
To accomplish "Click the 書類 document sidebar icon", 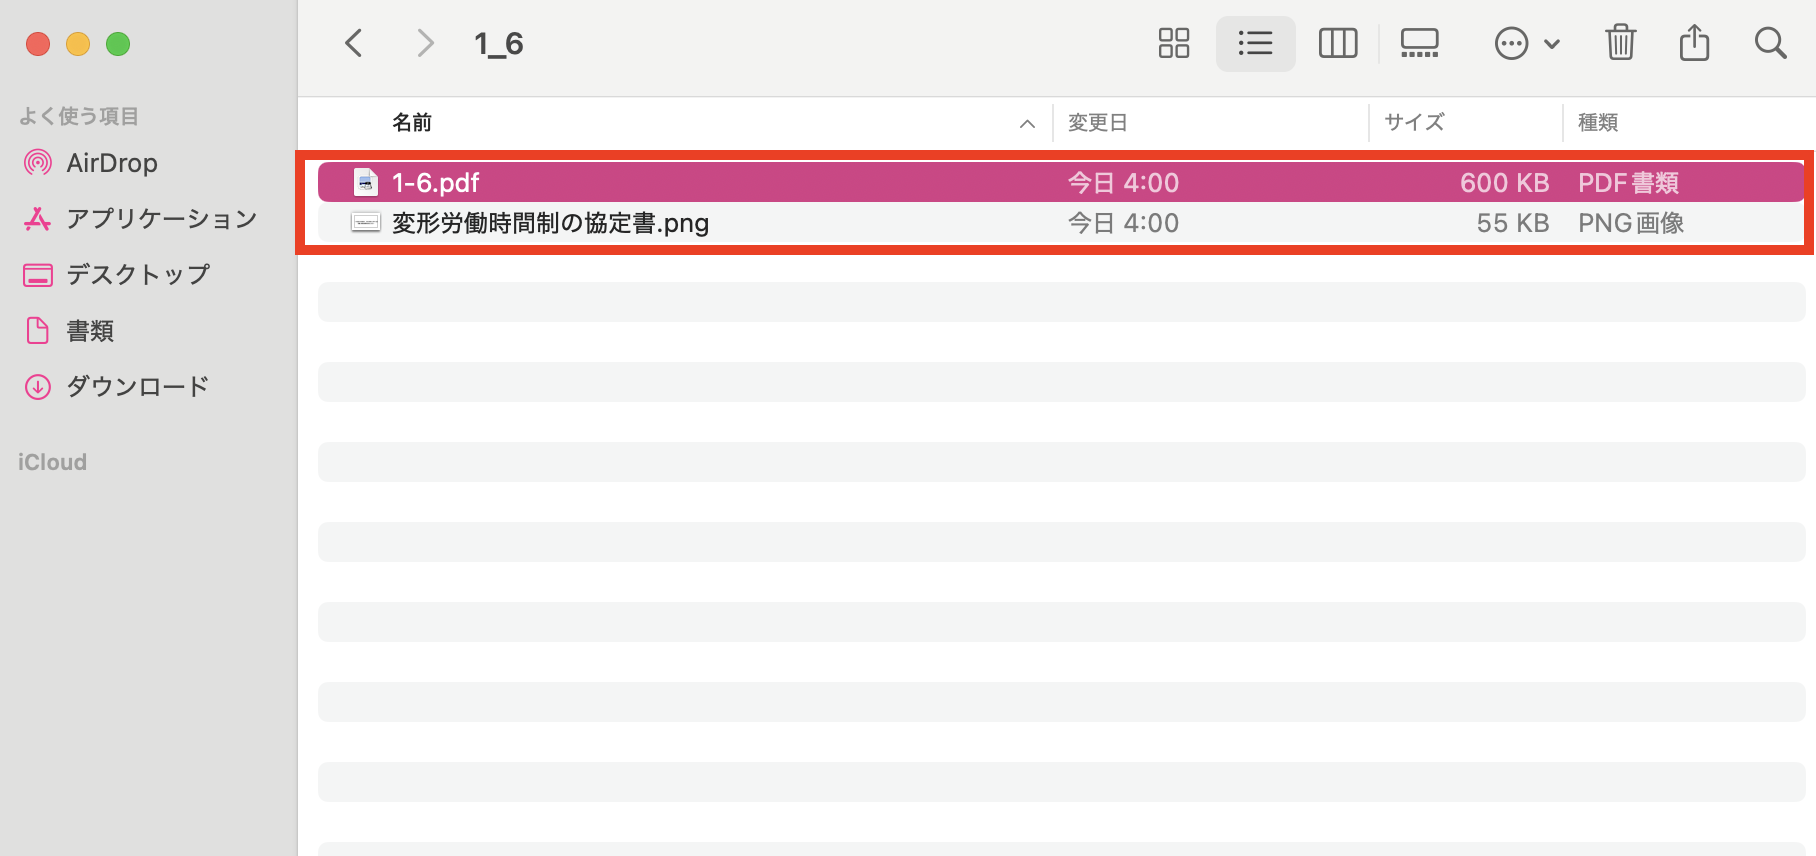I will tap(38, 331).
